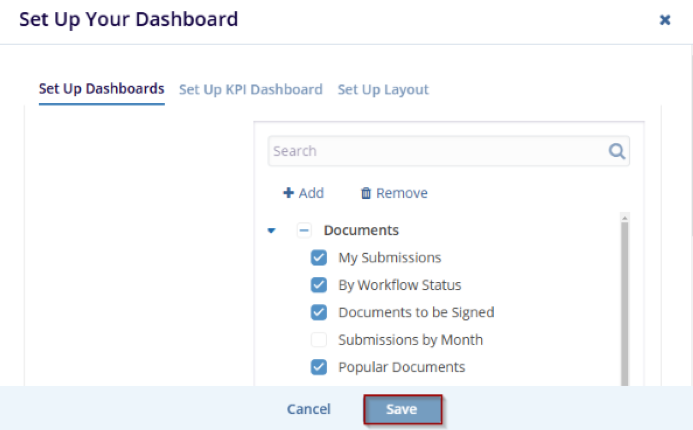693x430 pixels.
Task: Click the vertical scrollbar of the list
Action: [x=625, y=300]
